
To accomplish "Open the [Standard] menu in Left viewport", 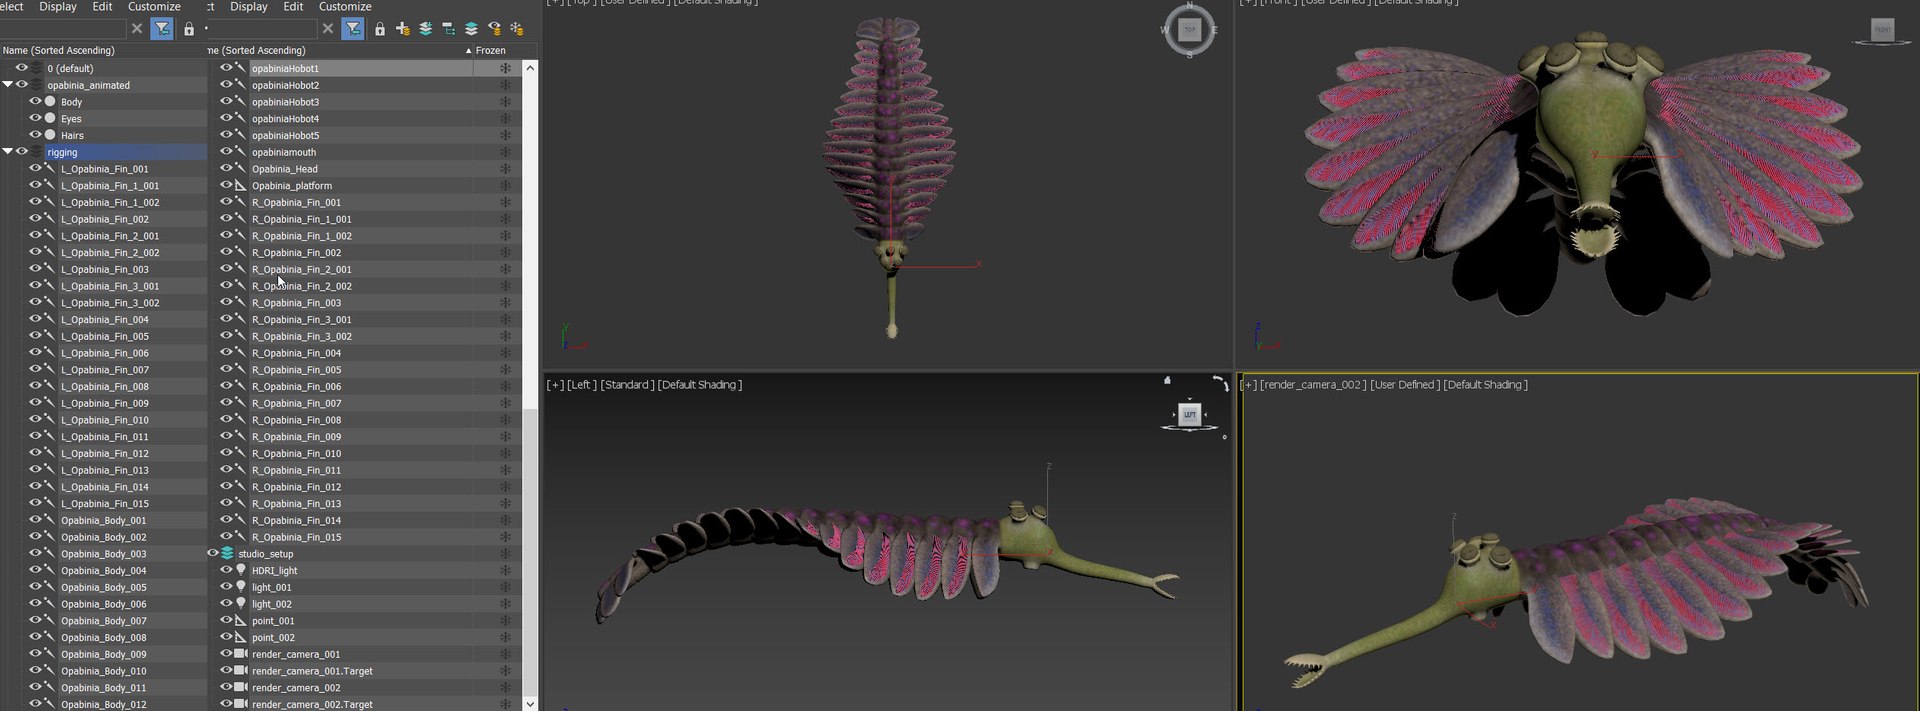I will (626, 385).
